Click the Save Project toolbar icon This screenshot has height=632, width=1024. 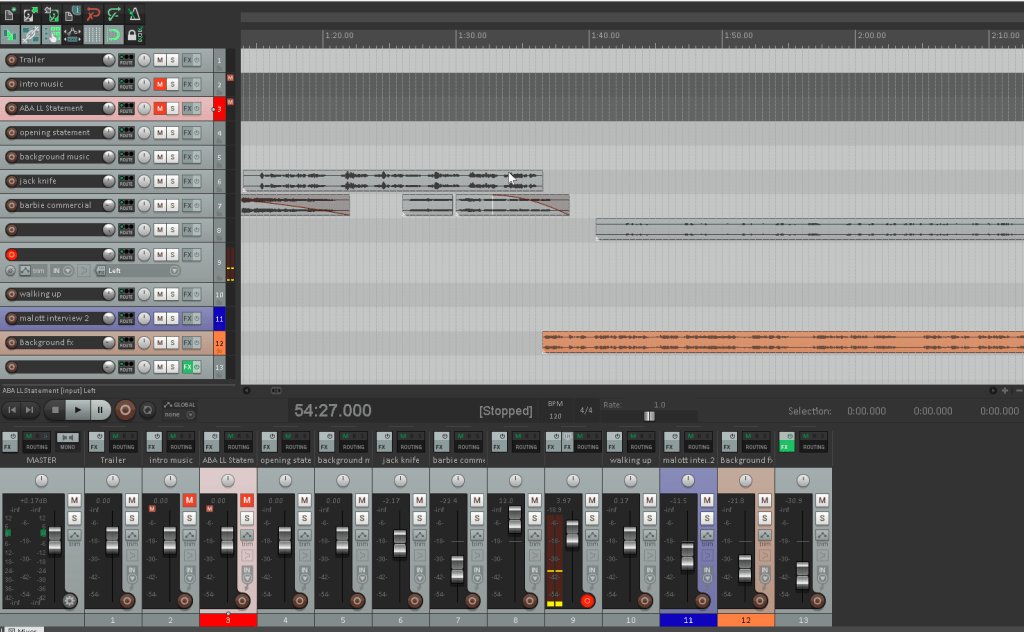[51, 14]
